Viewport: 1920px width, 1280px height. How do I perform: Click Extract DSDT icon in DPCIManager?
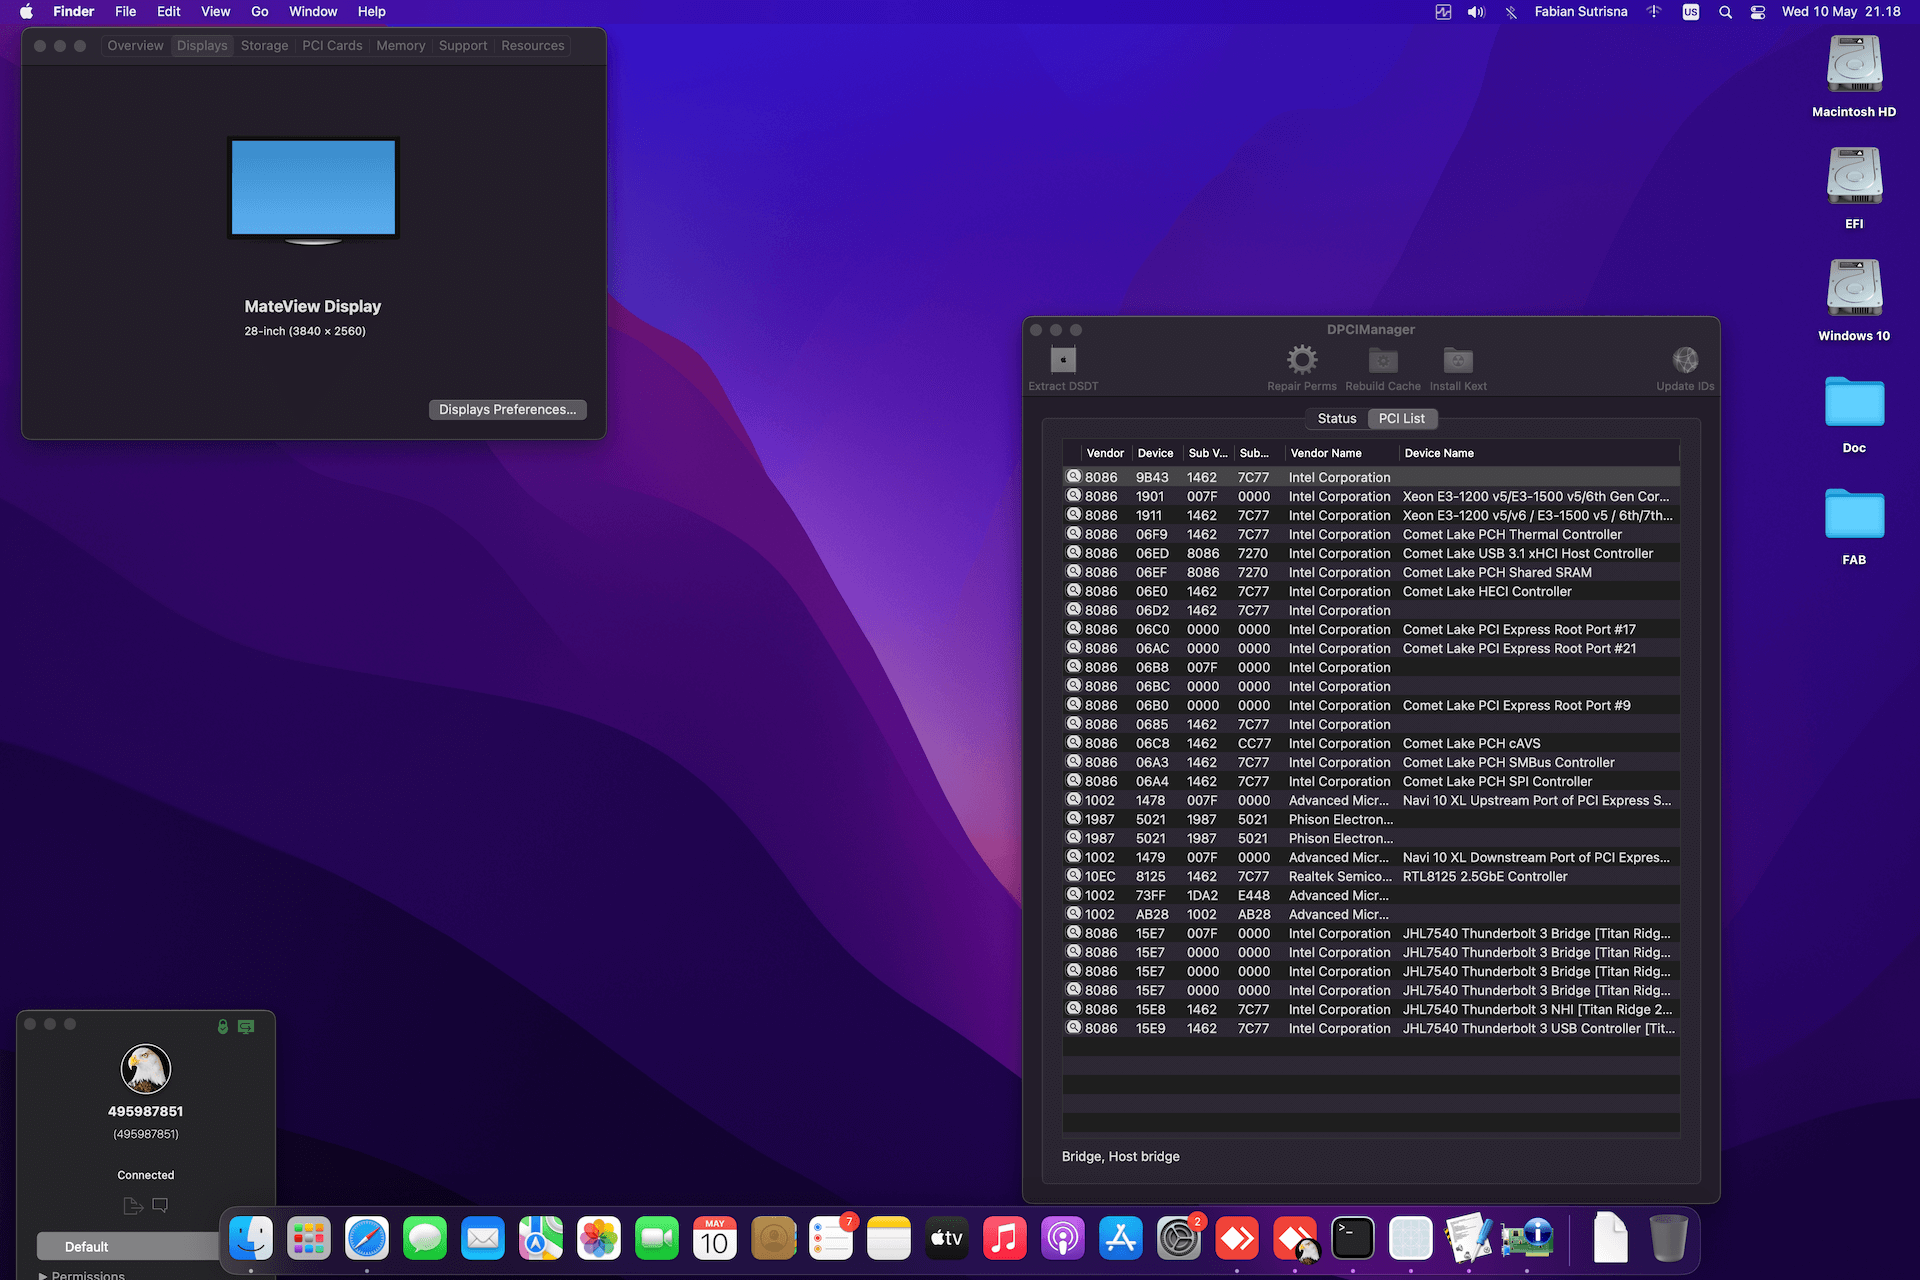[x=1063, y=359]
